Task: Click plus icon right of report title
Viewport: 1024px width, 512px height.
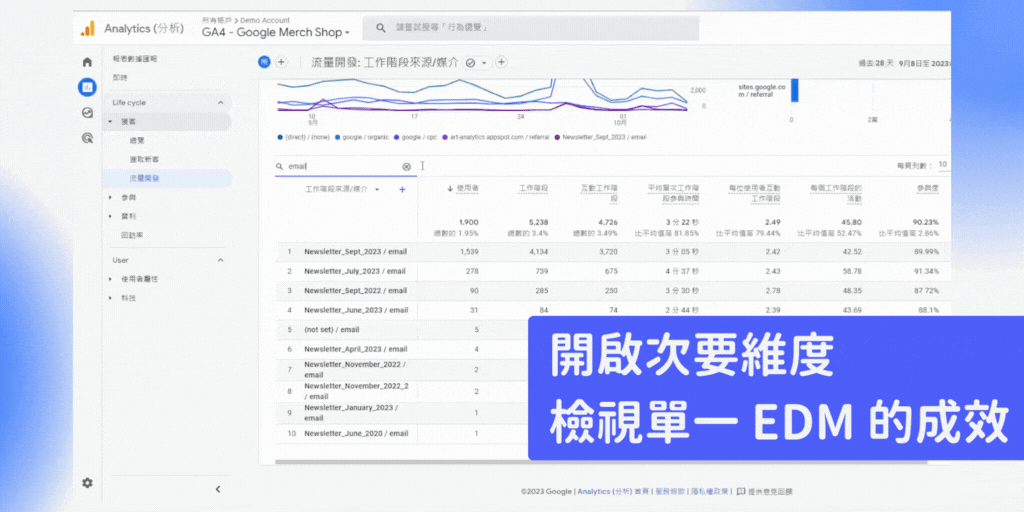Action: (502, 62)
